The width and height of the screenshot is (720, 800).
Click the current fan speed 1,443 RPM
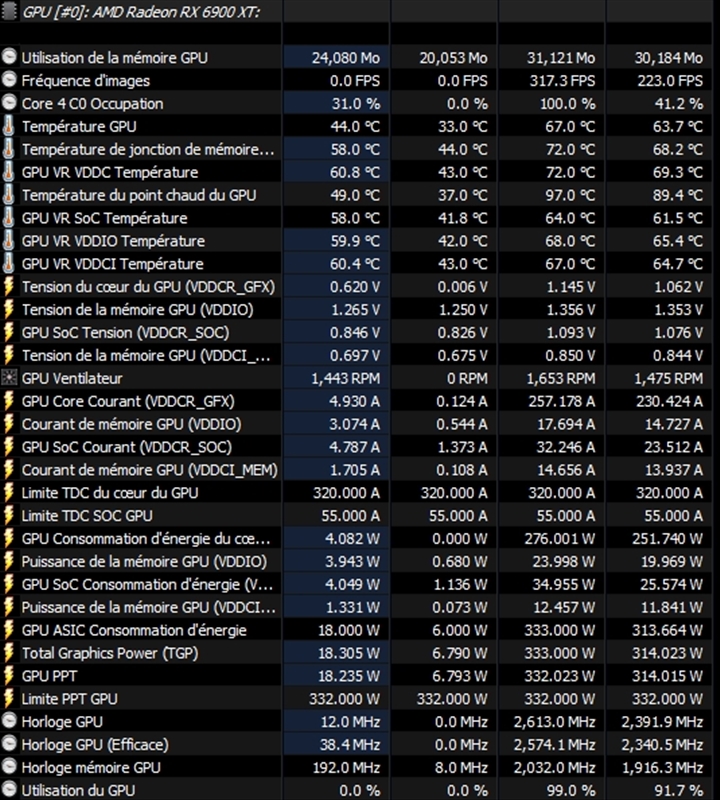click(x=345, y=379)
